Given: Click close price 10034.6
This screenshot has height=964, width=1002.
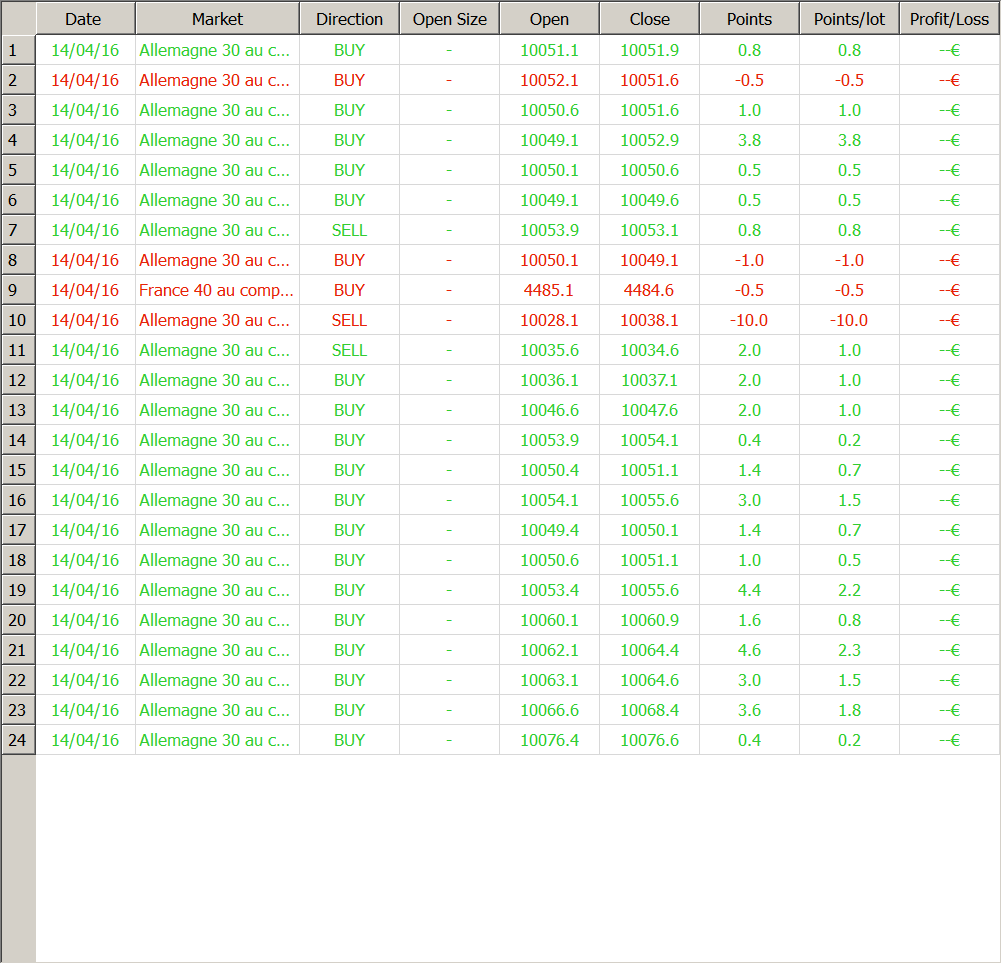Looking at the screenshot, I should click(x=649, y=350).
